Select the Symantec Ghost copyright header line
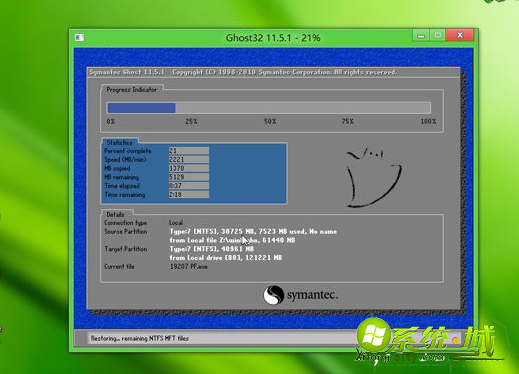The width and height of the screenshot is (519, 374). [x=243, y=72]
